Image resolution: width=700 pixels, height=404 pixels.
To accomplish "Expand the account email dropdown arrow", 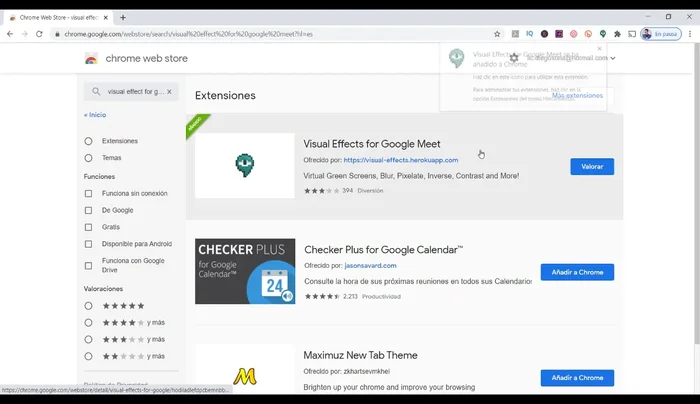I will 613,58.
